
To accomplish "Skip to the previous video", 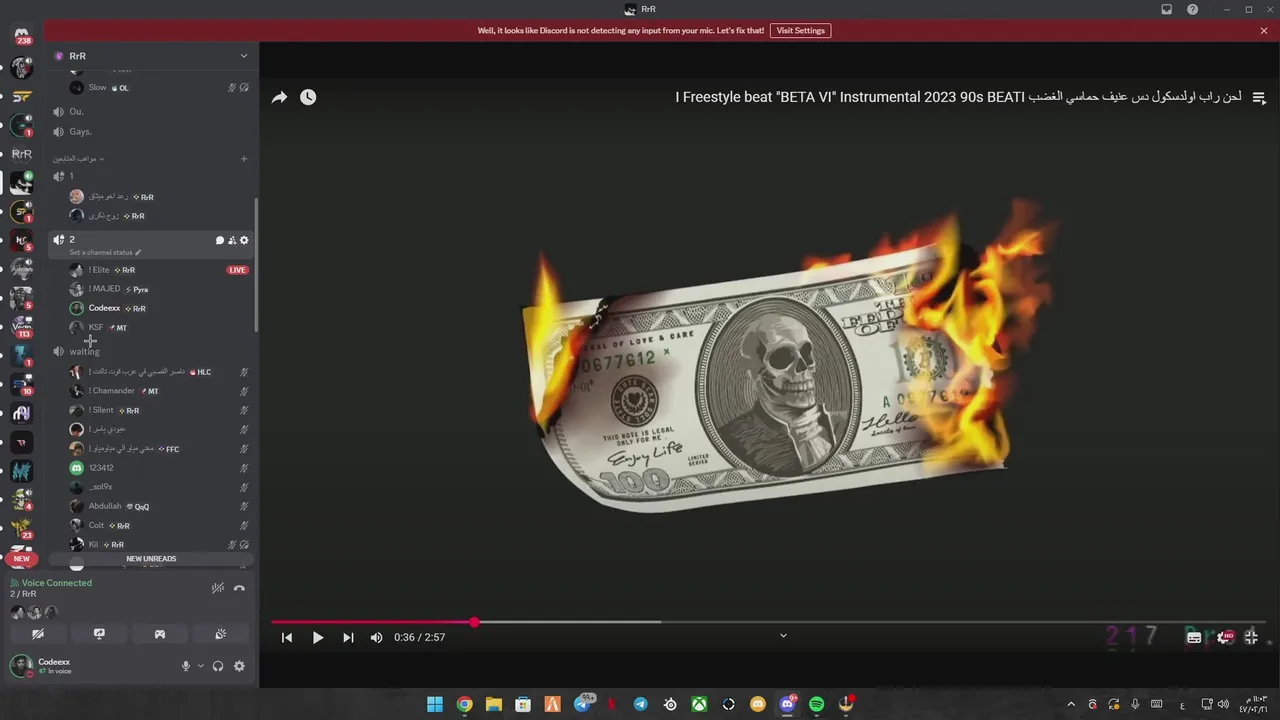I will coord(287,637).
